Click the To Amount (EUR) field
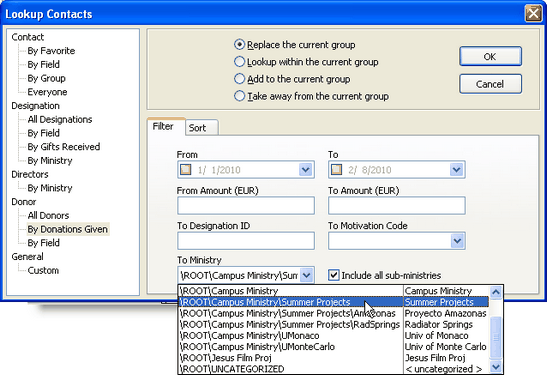 (397, 205)
